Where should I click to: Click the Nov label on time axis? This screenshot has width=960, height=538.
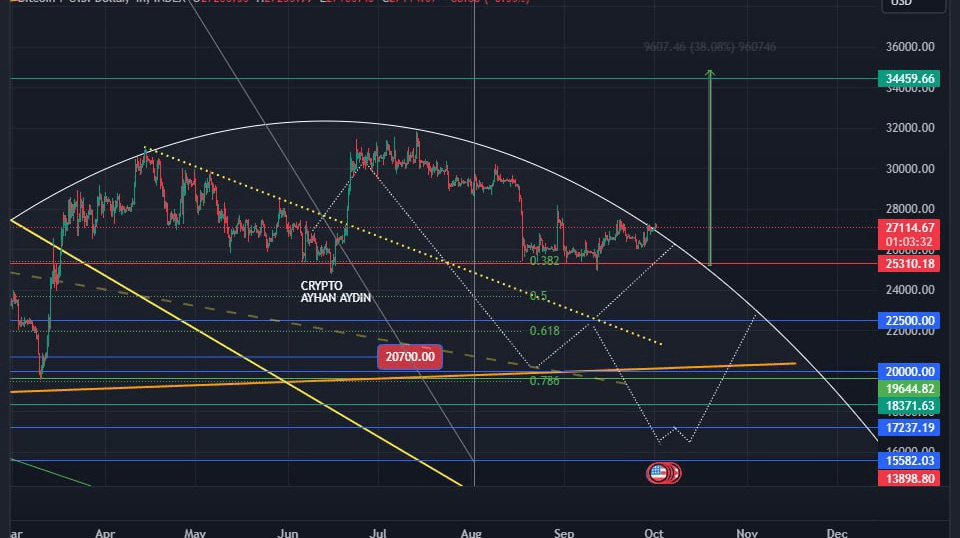747,533
